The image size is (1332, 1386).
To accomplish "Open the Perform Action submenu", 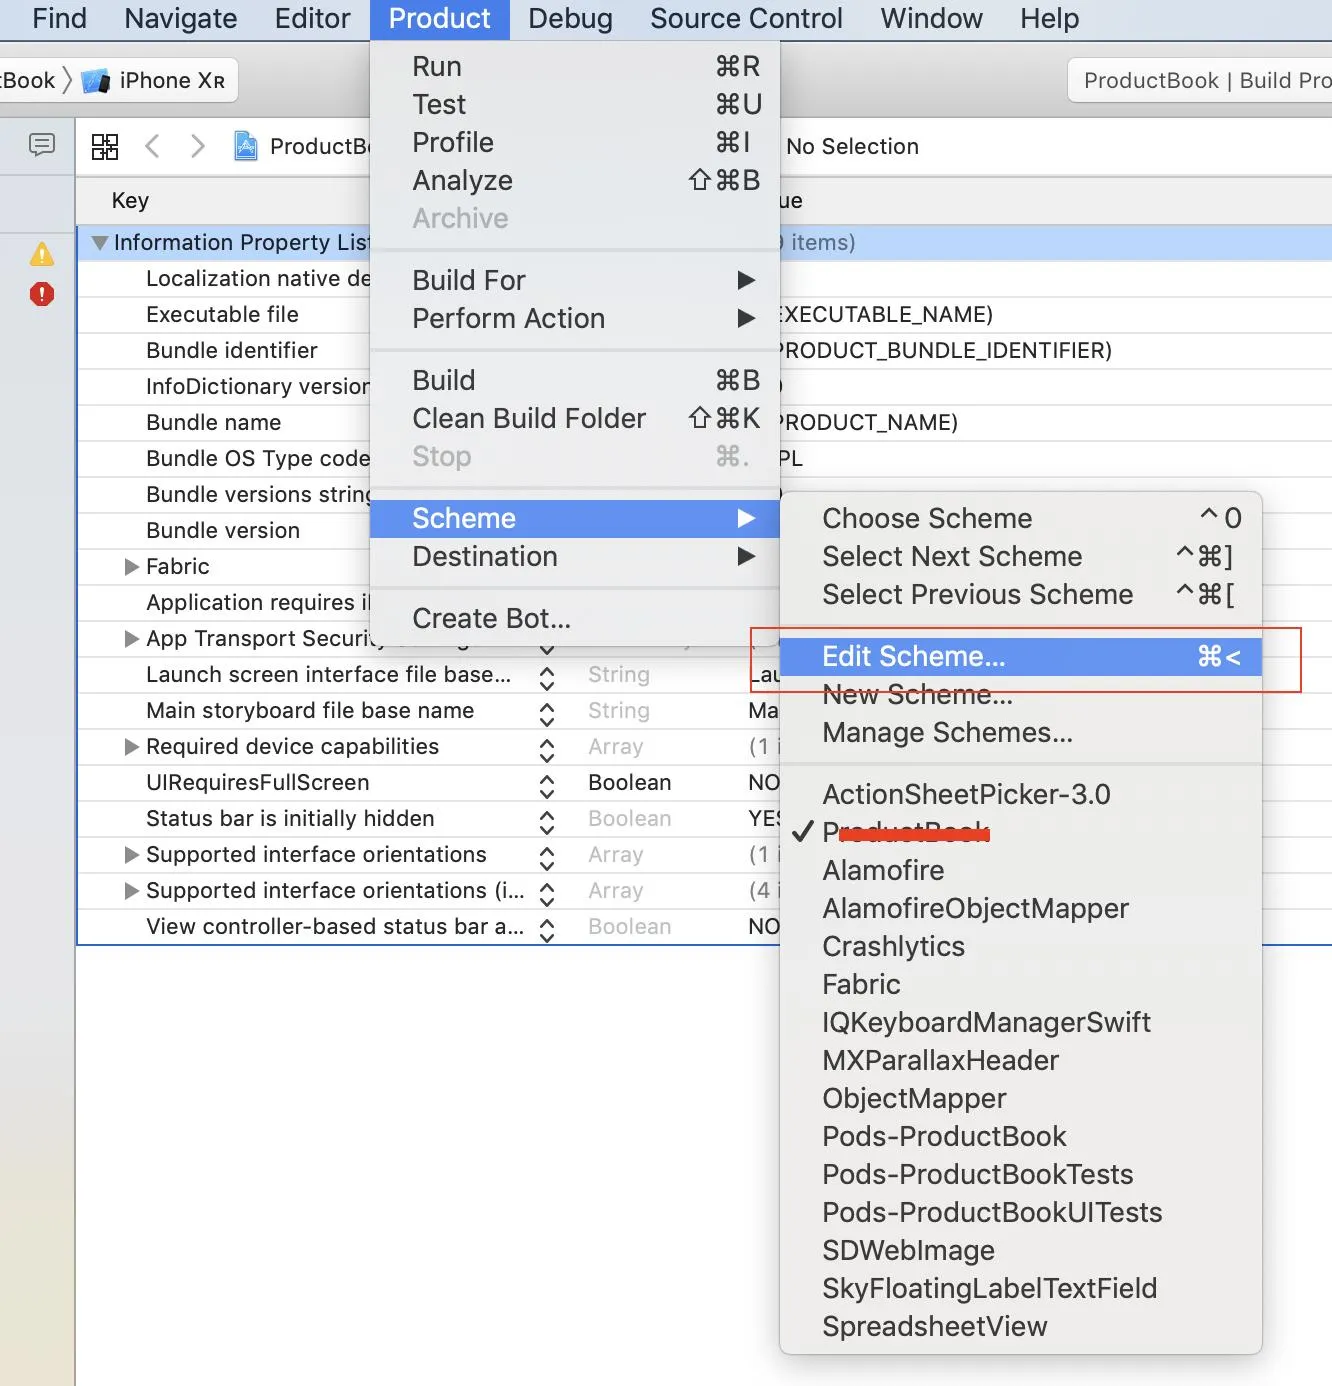I will (x=575, y=318).
